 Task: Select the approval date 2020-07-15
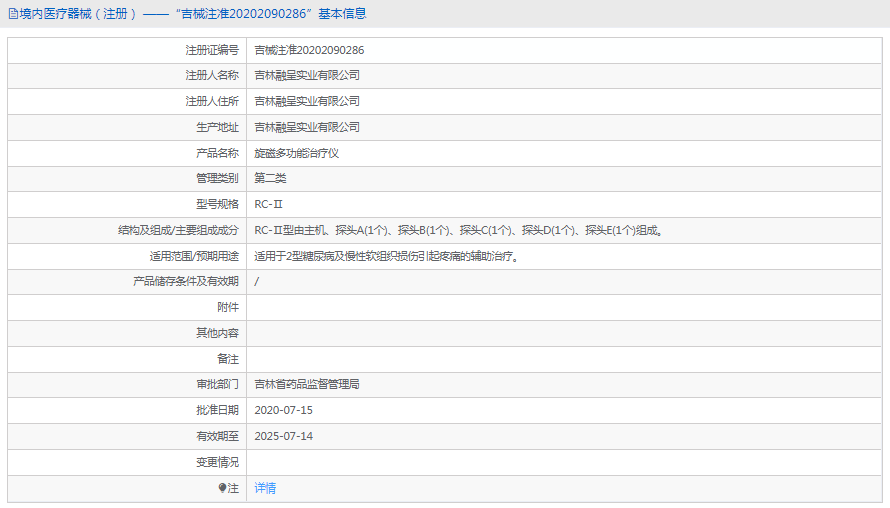click(284, 410)
